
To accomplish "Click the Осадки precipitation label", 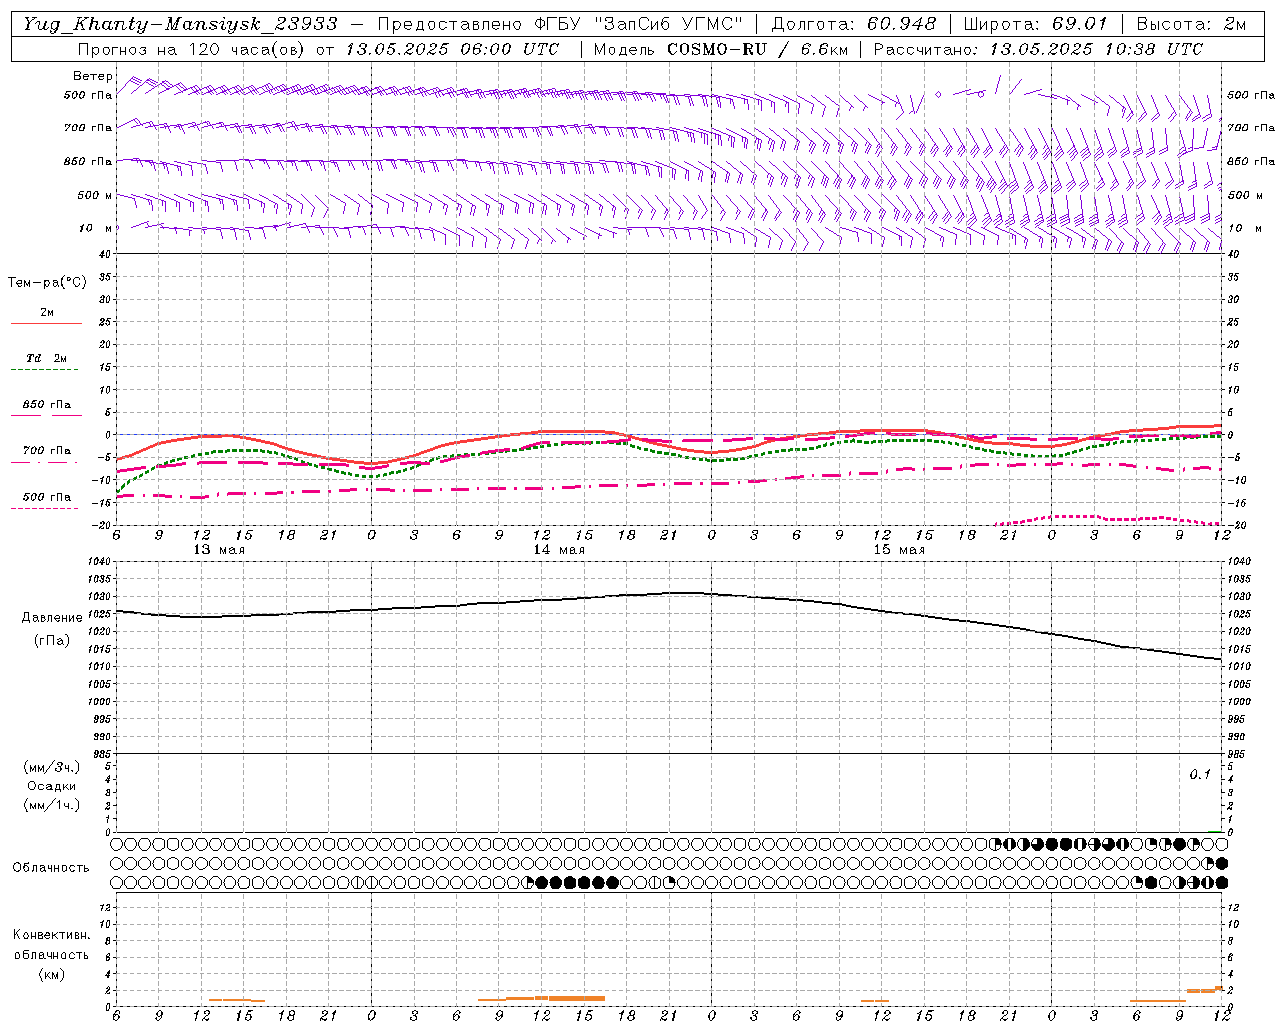I will click(51, 786).
